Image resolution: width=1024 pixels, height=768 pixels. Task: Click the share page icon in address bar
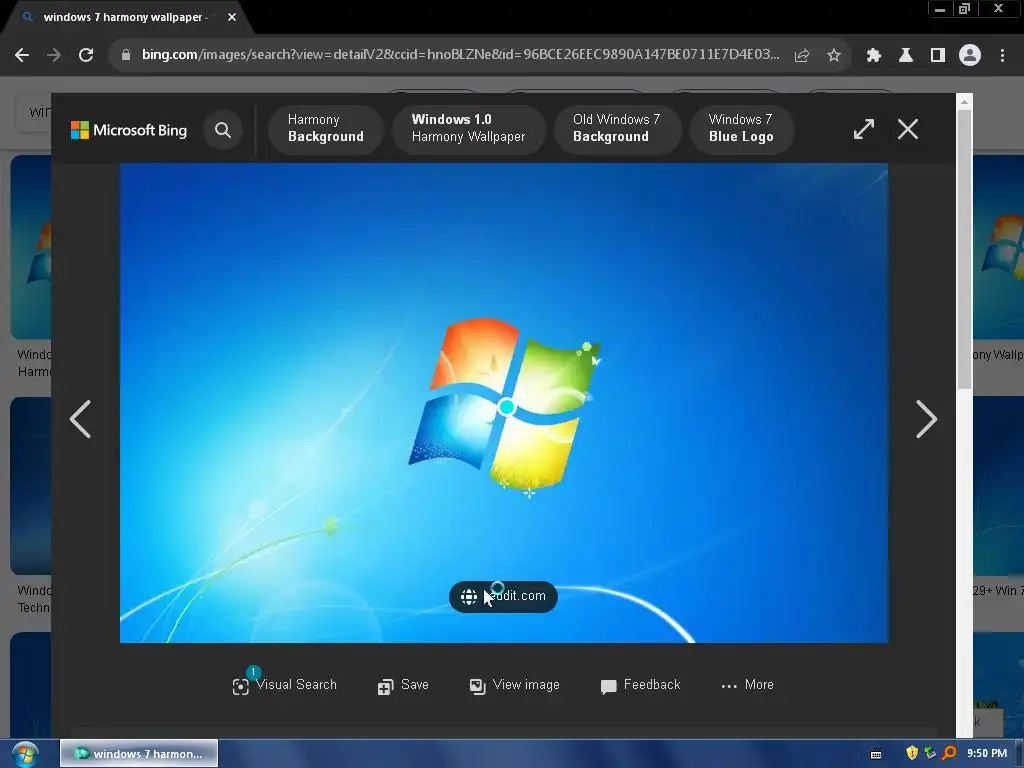tap(802, 56)
